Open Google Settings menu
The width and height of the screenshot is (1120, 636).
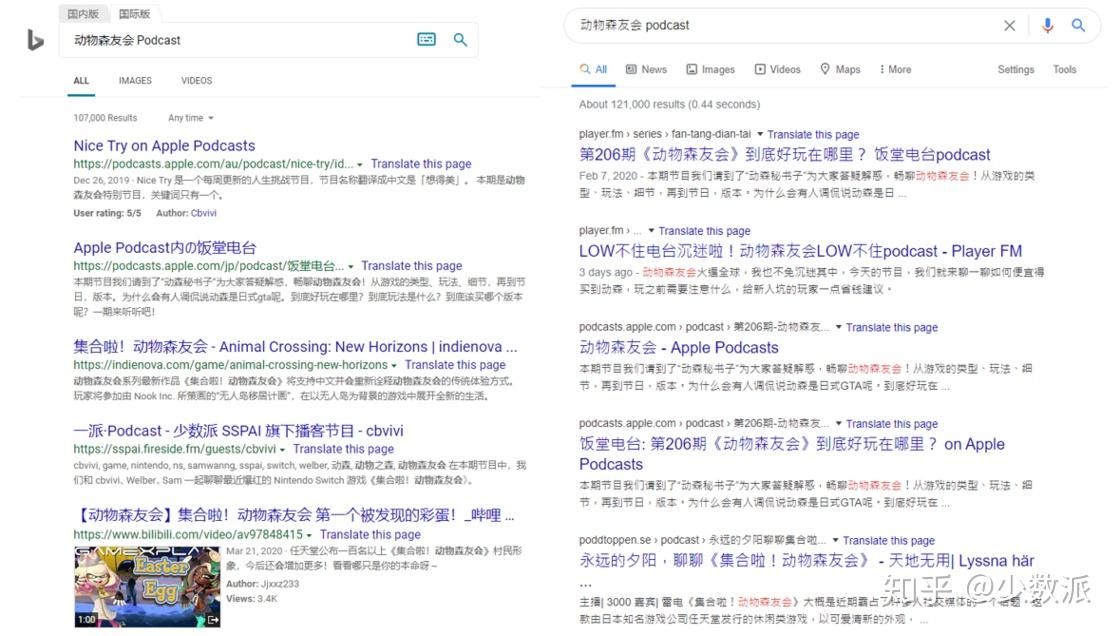pos(1016,69)
